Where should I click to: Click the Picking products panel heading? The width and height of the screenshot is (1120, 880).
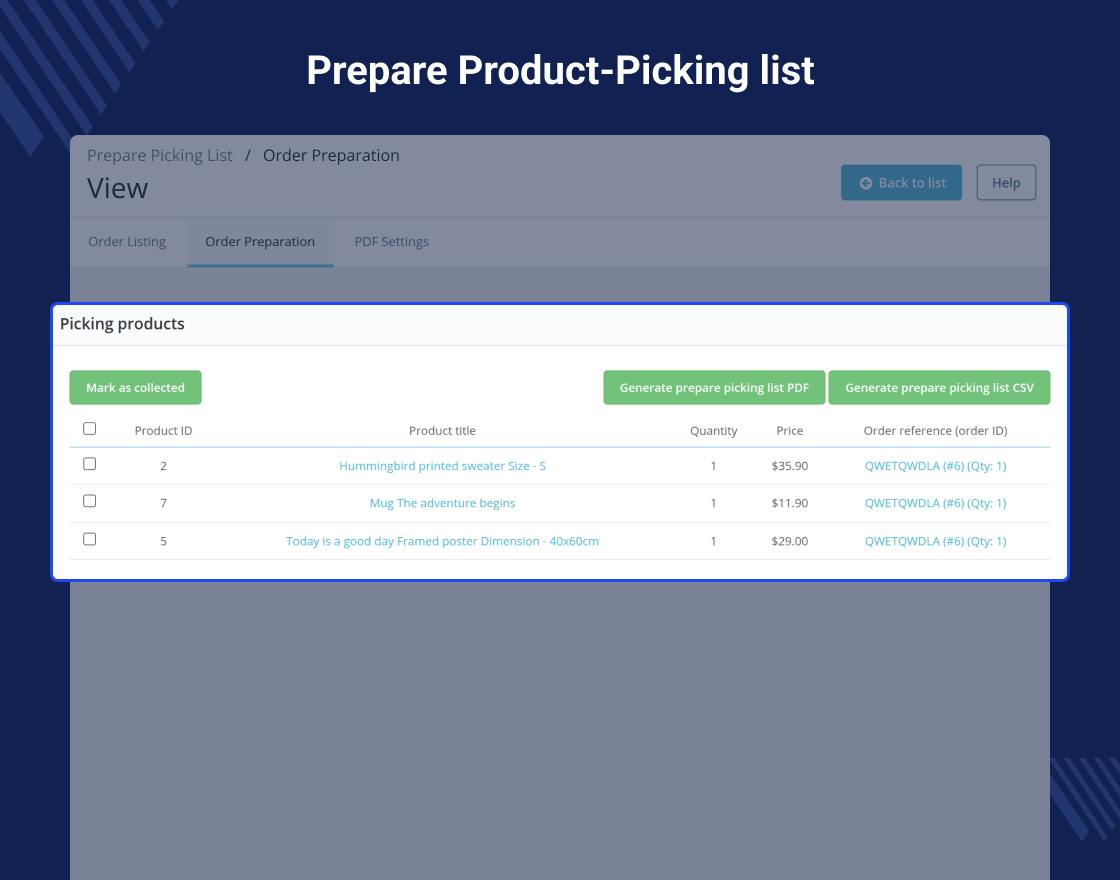tap(122, 324)
